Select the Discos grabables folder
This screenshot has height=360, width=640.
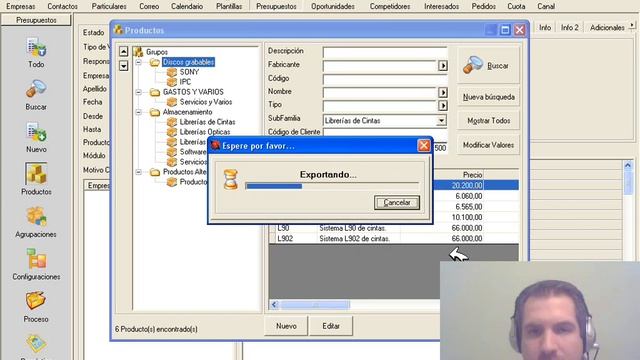coord(188,62)
